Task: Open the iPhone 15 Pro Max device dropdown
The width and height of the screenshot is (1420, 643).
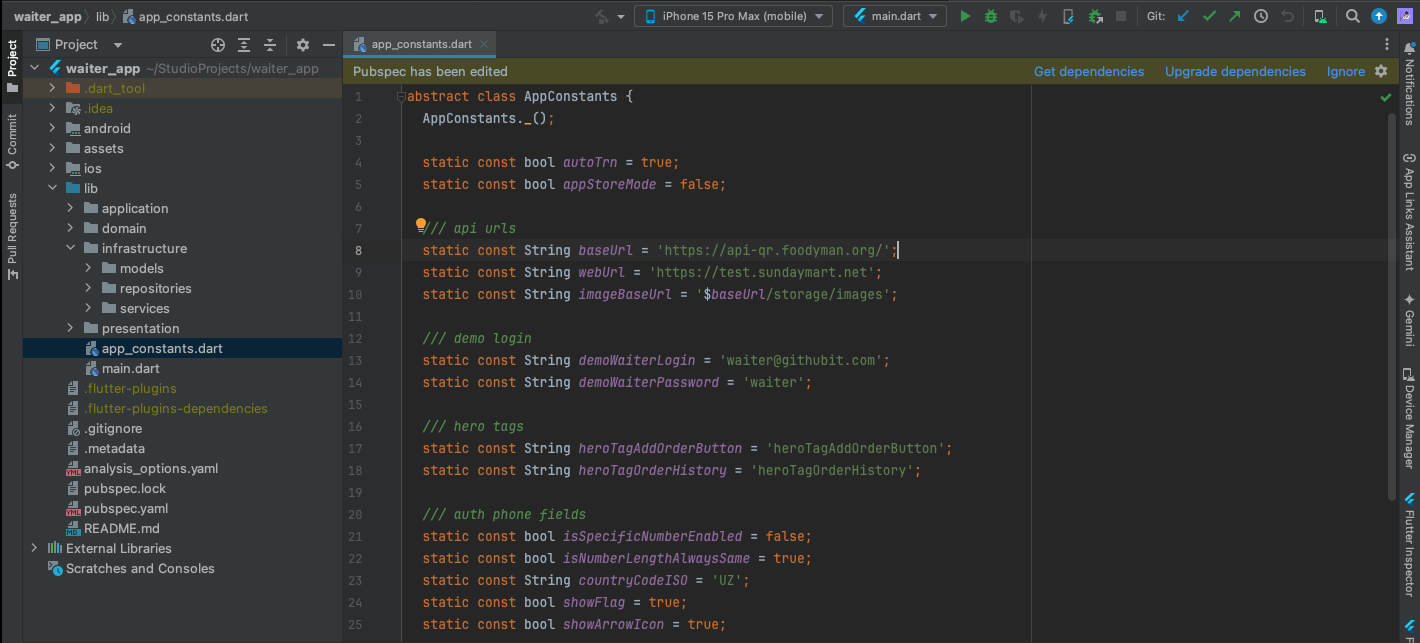Action: (733, 16)
